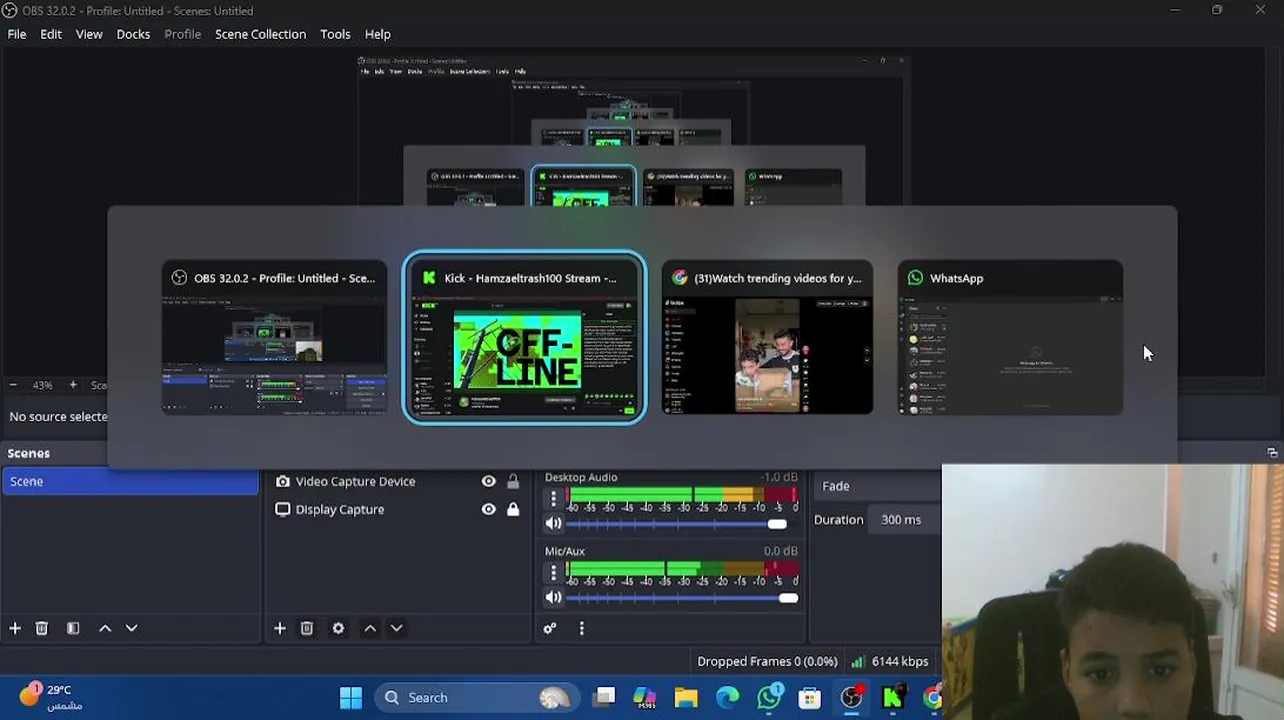Zoom out the preview with minus

13,385
